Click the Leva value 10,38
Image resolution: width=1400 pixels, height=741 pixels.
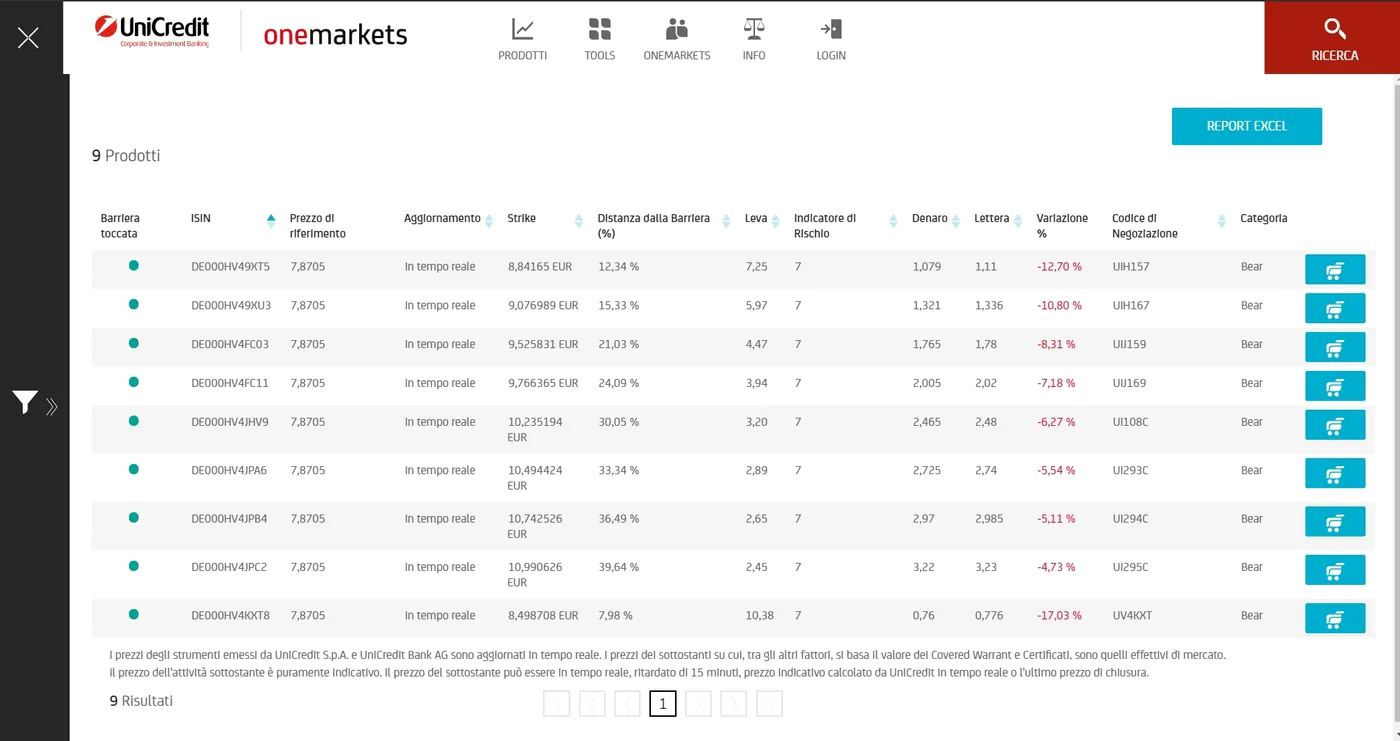click(x=759, y=615)
